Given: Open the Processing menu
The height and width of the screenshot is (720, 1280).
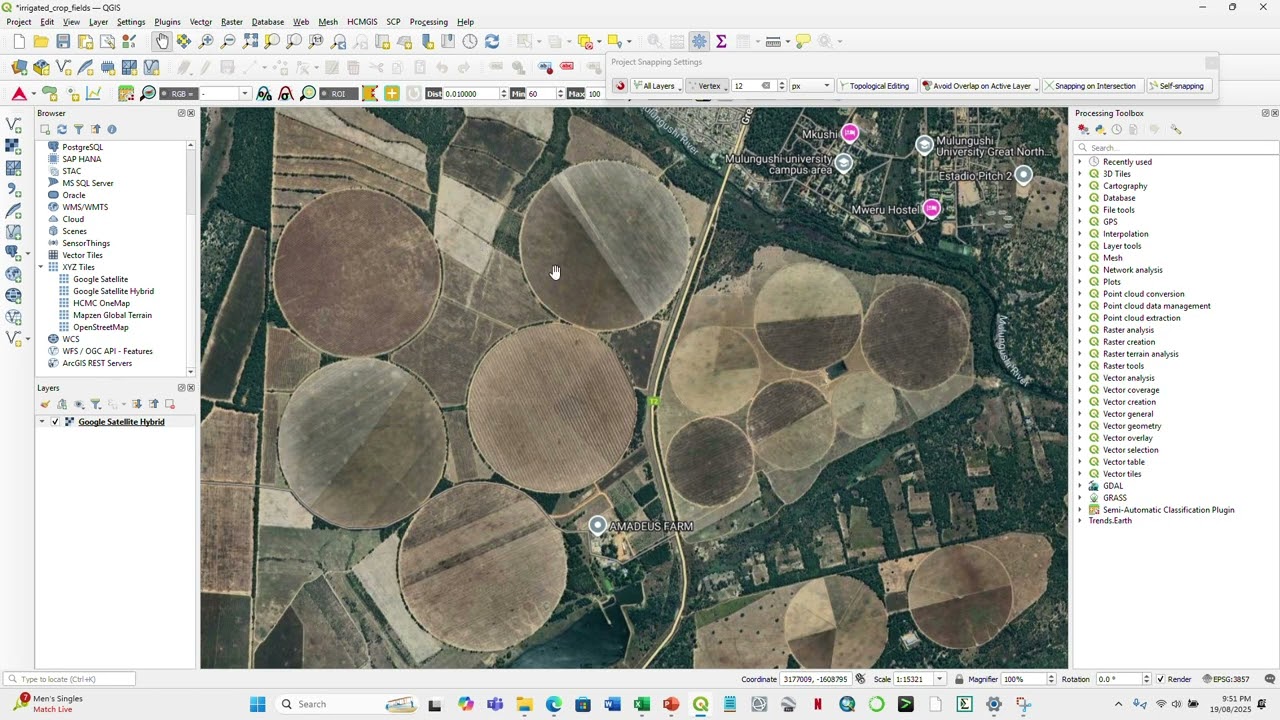Looking at the screenshot, I should click(428, 22).
